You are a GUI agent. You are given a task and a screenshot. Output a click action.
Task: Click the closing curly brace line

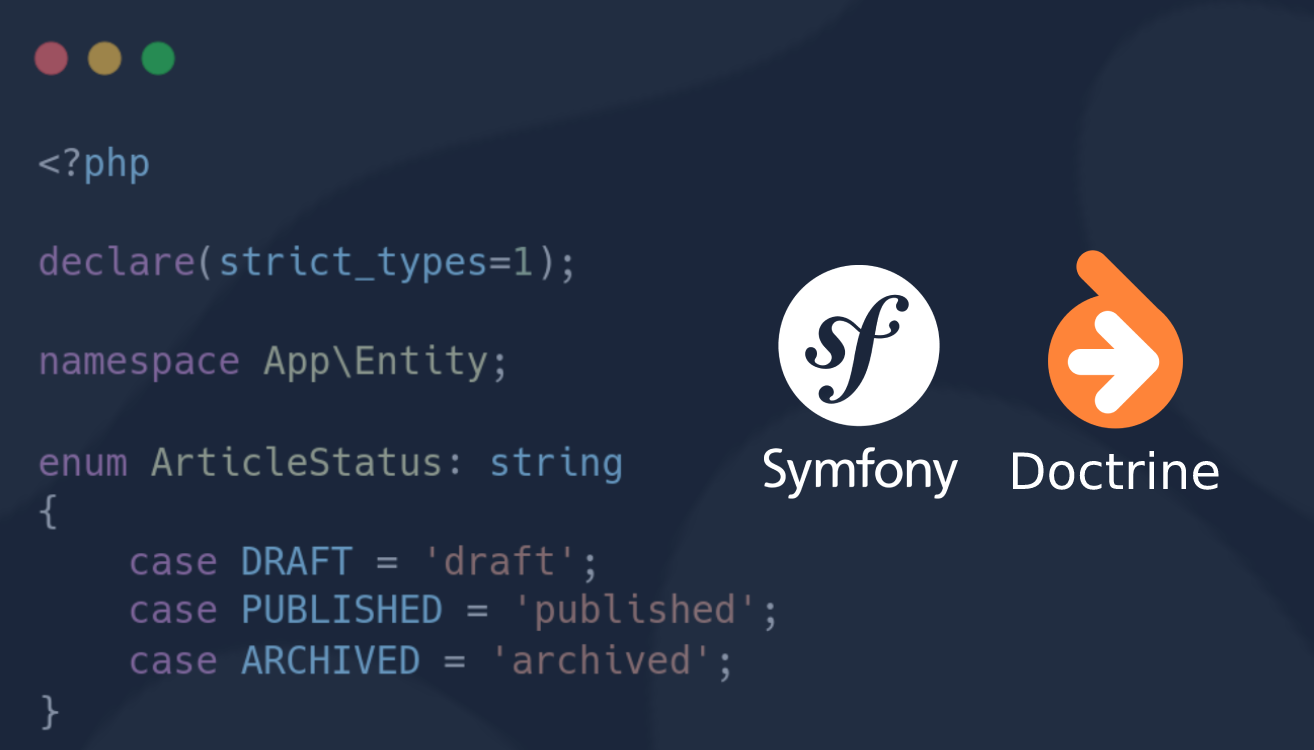49,712
